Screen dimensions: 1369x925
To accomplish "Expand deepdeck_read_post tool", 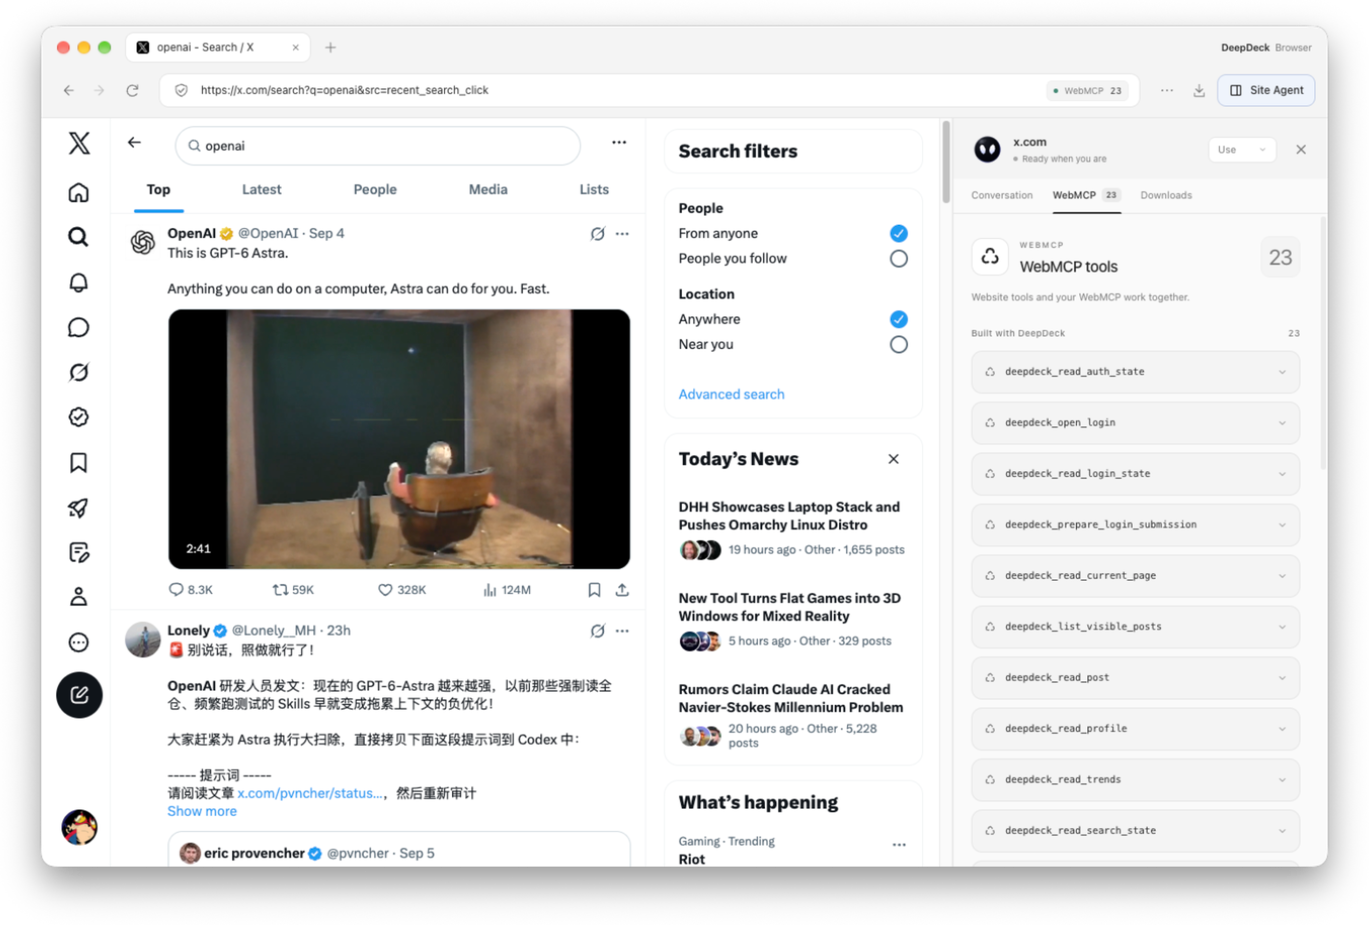I will coord(1135,678).
